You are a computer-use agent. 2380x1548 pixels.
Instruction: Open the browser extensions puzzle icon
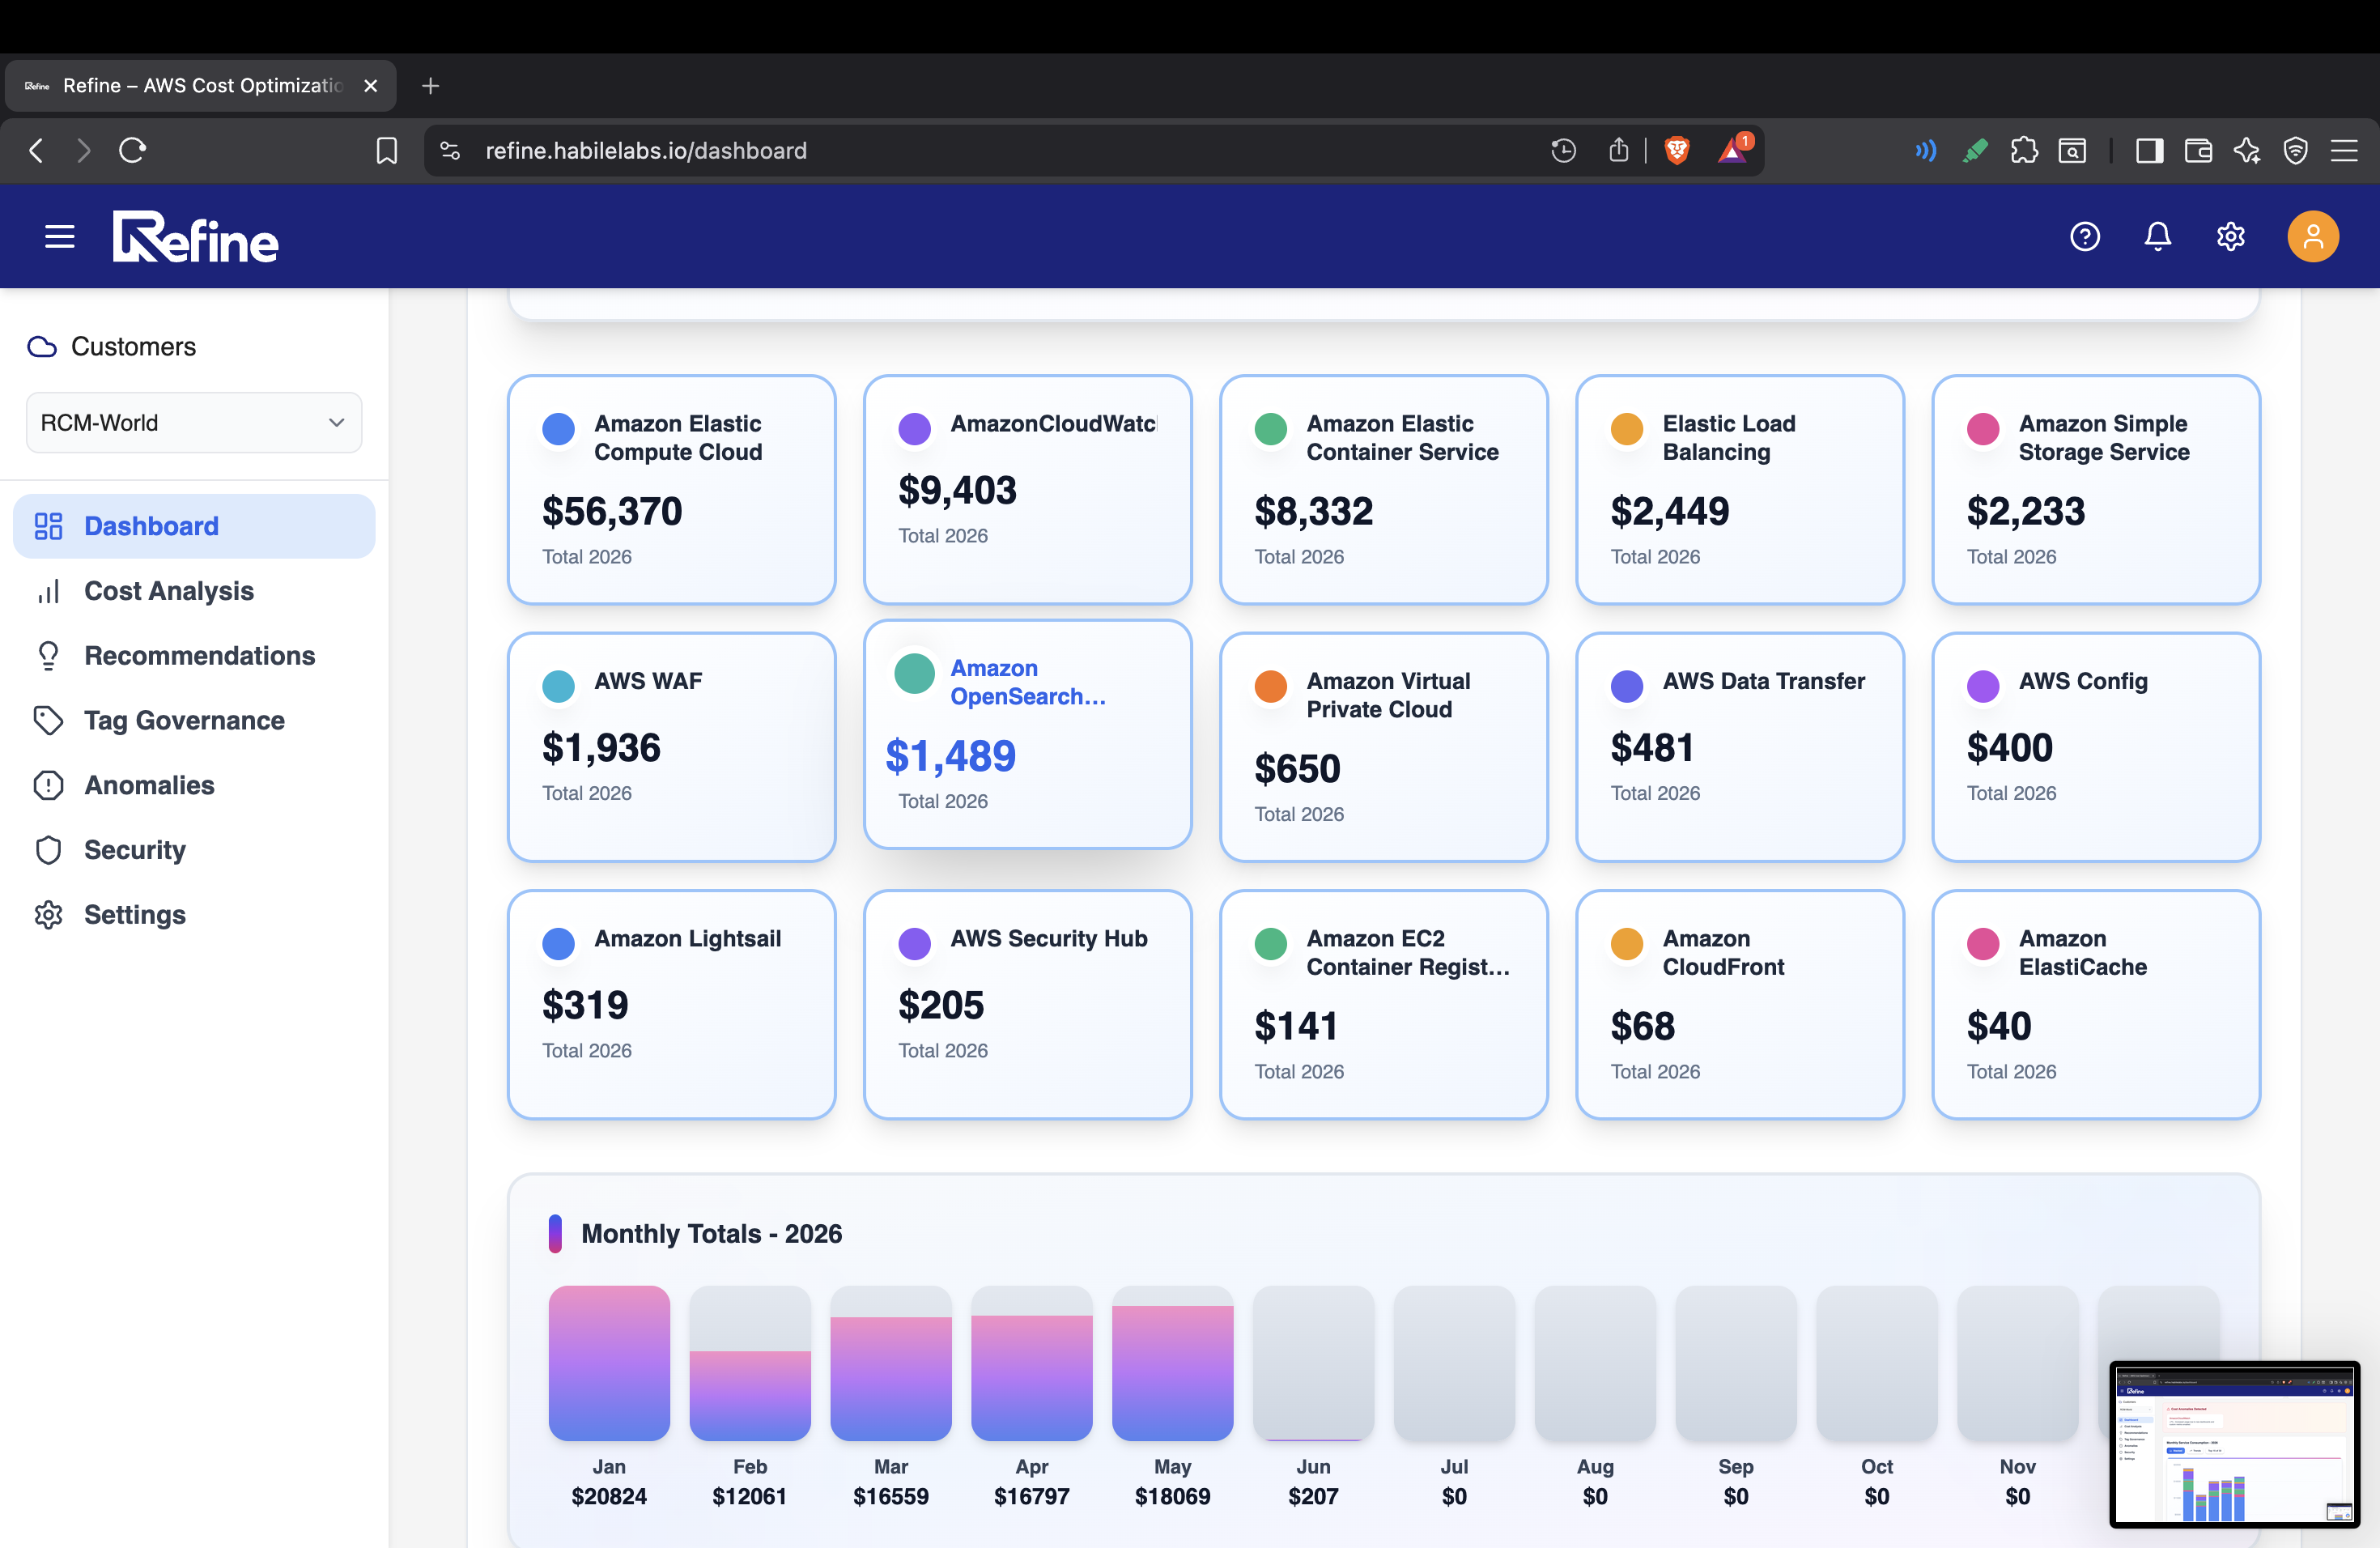[2024, 151]
